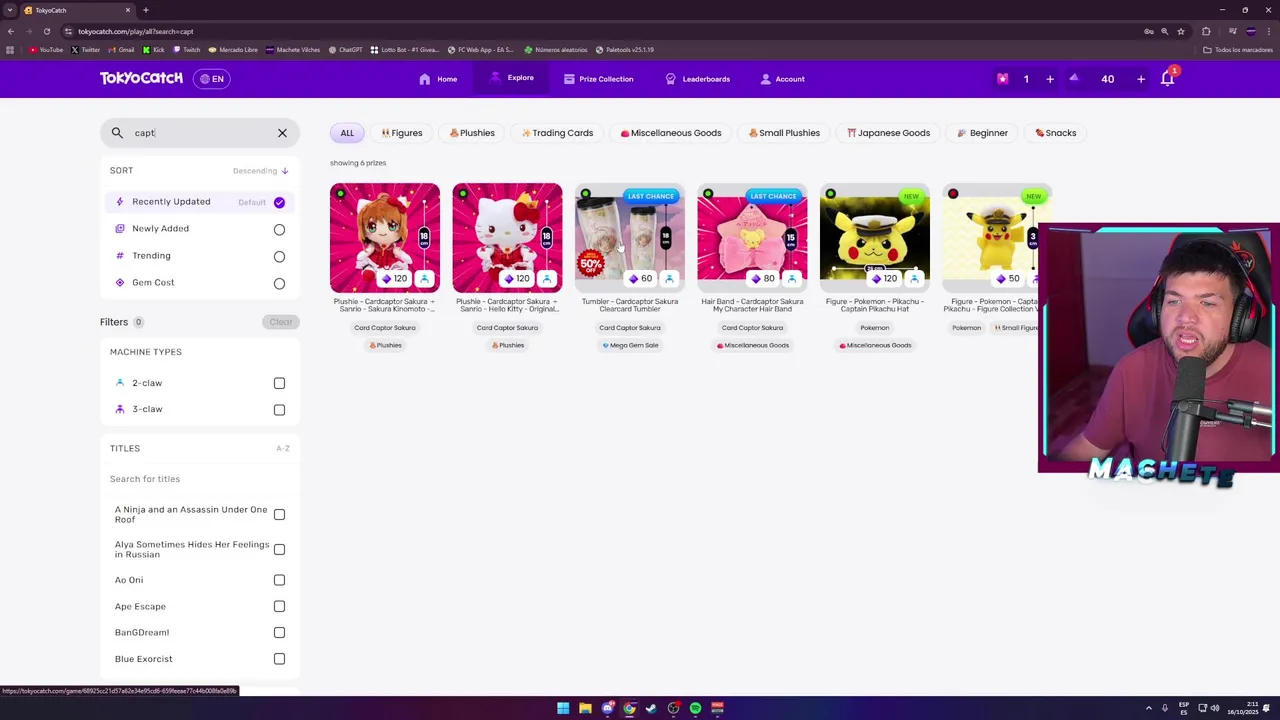Viewport: 1280px width, 720px height.
Task: Select Newly Added sort option
Action: click(199, 229)
